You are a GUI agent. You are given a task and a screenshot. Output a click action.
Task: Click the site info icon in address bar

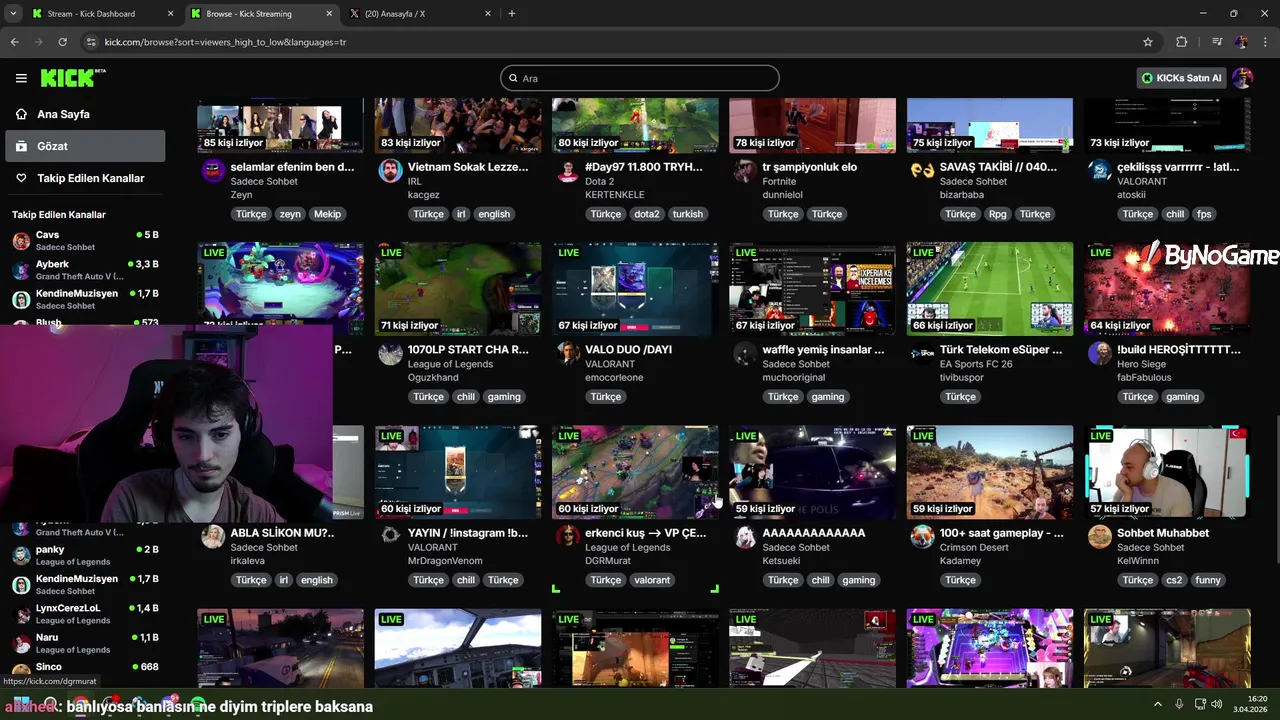[91, 42]
